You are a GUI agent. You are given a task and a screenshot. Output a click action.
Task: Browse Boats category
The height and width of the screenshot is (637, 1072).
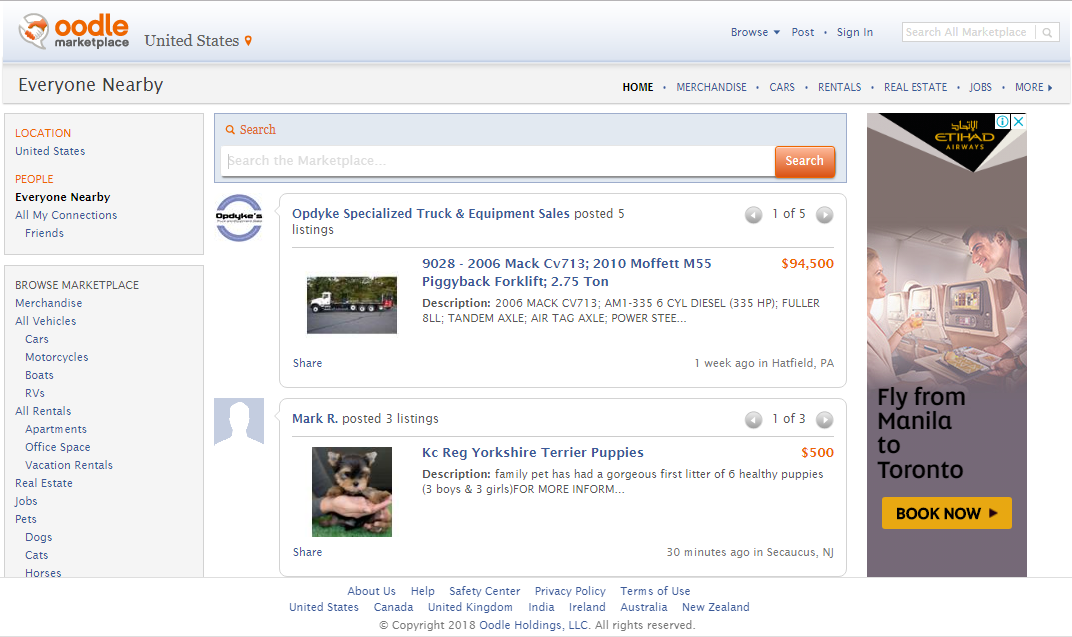click(39, 375)
